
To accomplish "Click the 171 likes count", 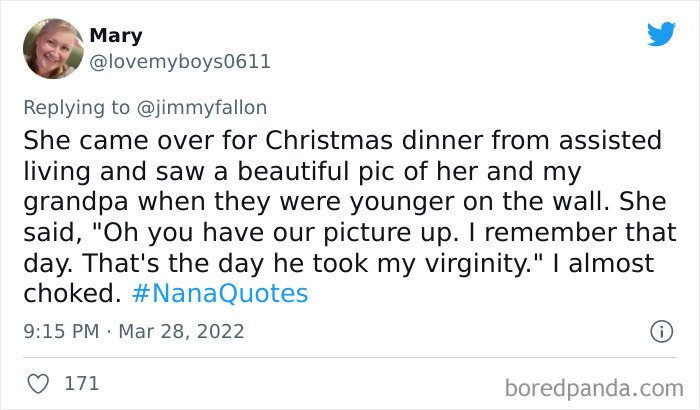I will tap(80, 383).
